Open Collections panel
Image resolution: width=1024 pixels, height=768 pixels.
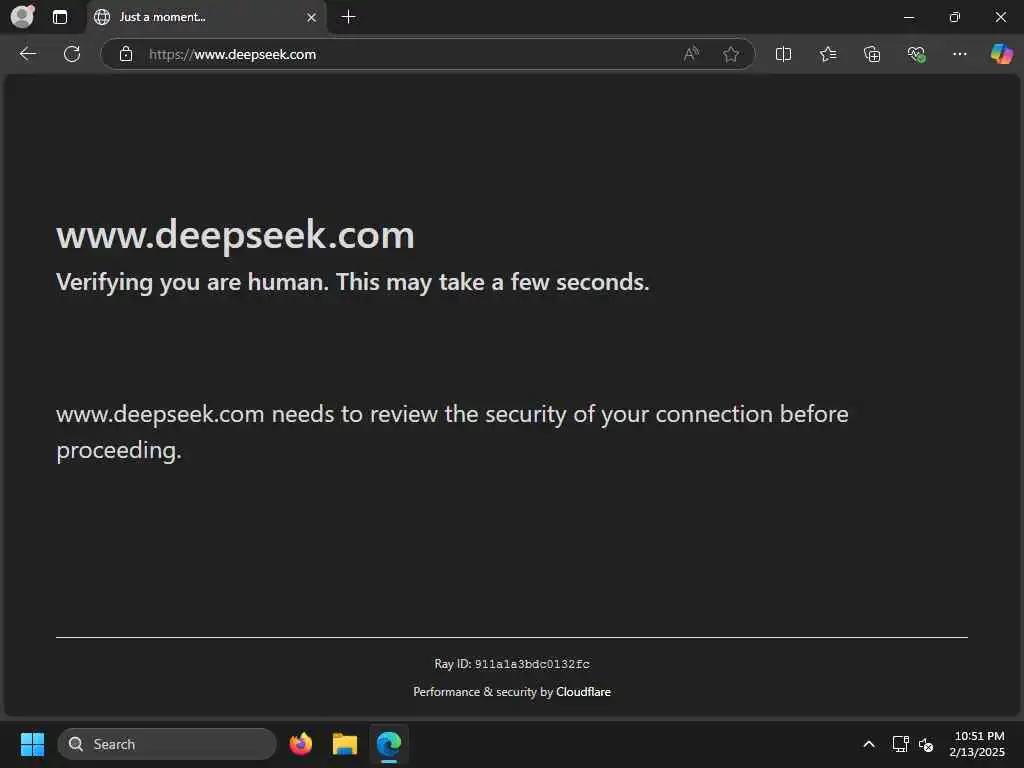point(872,54)
